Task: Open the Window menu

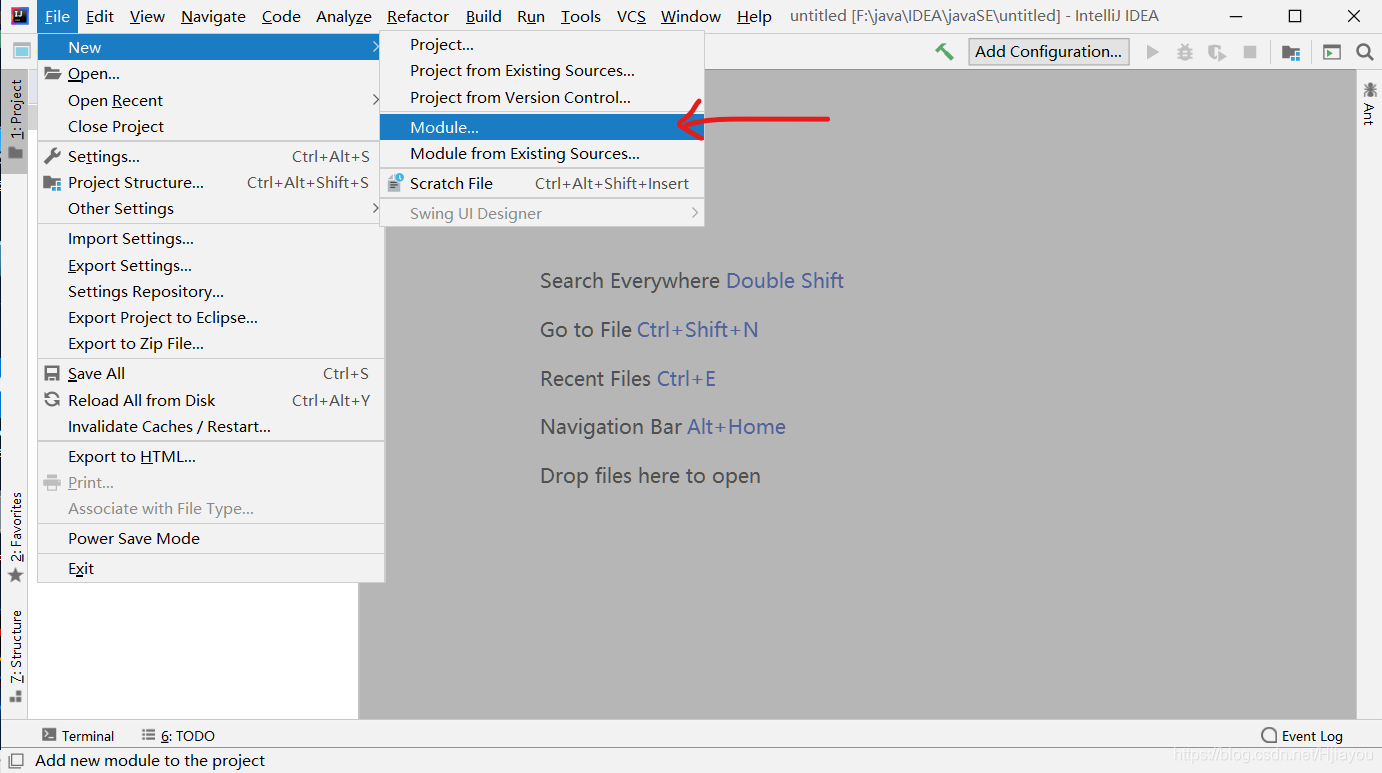Action: click(691, 16)
